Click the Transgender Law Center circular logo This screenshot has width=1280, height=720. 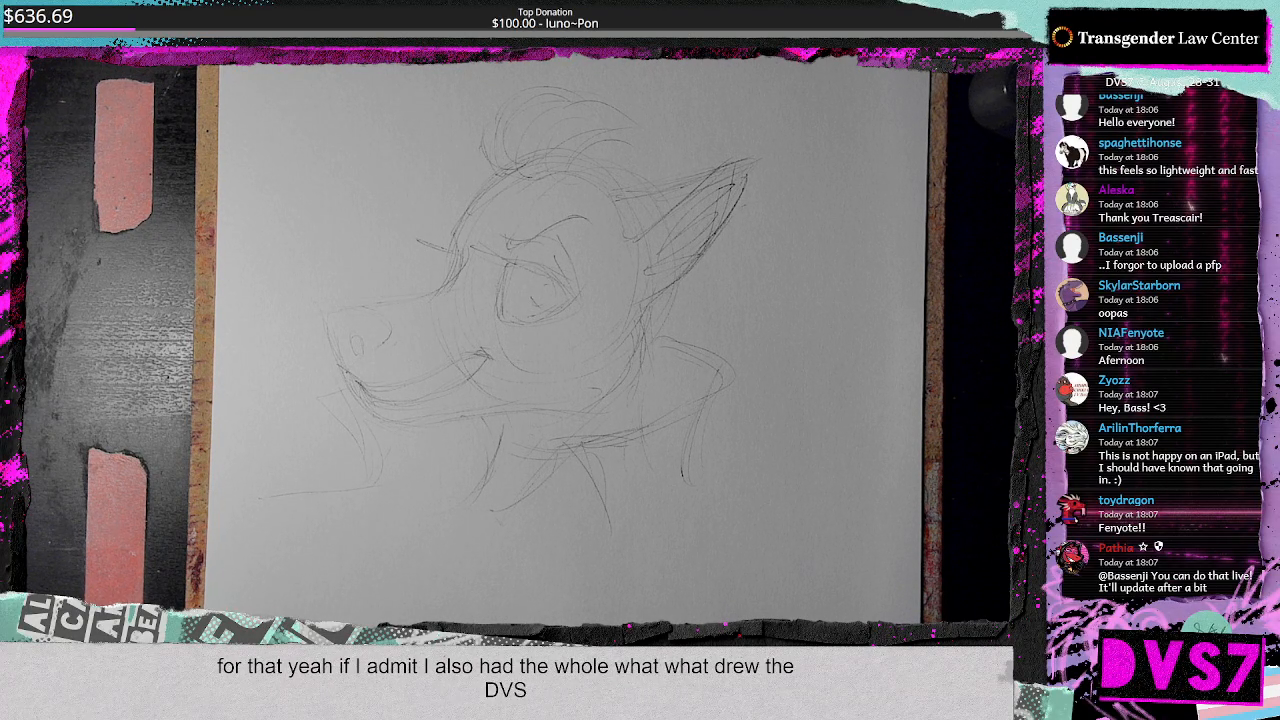click(x=1061, y=38)
